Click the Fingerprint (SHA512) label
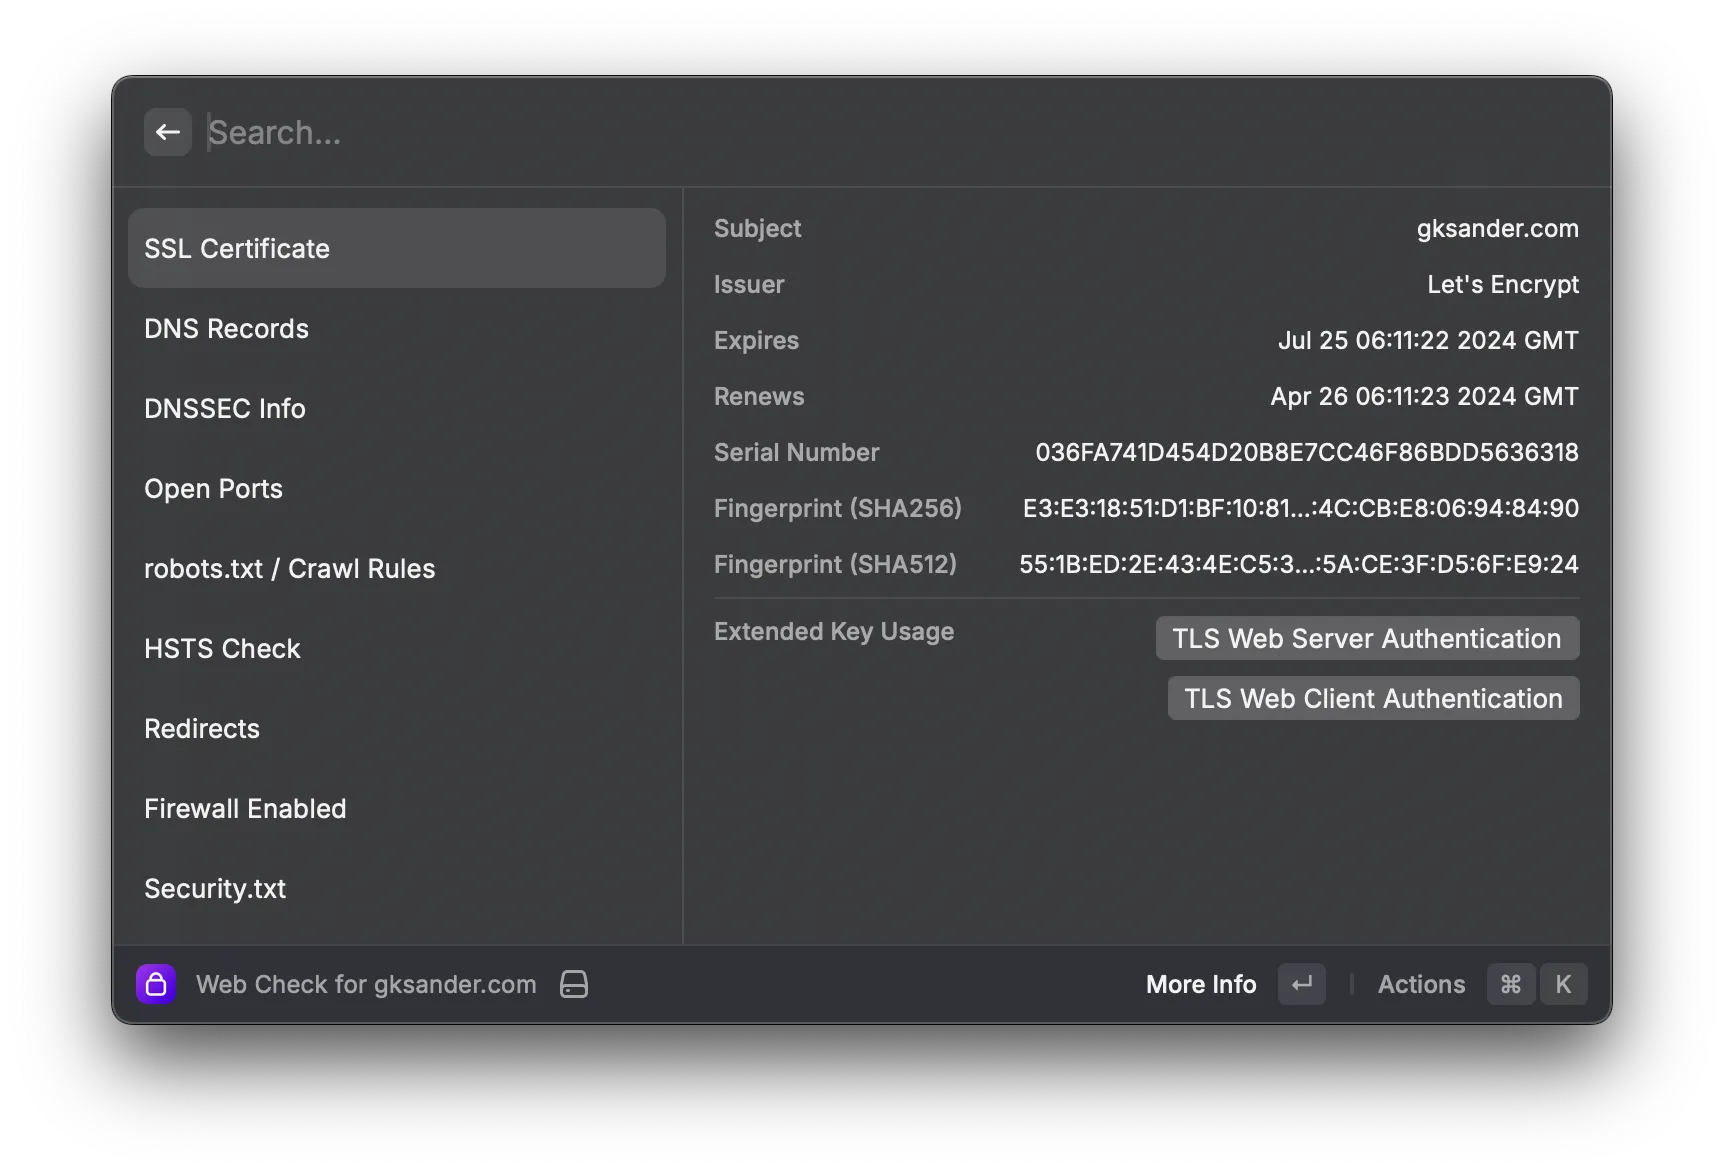Image resolution: width=1724 pixels, height=1172 pixels. click(835, 564)
